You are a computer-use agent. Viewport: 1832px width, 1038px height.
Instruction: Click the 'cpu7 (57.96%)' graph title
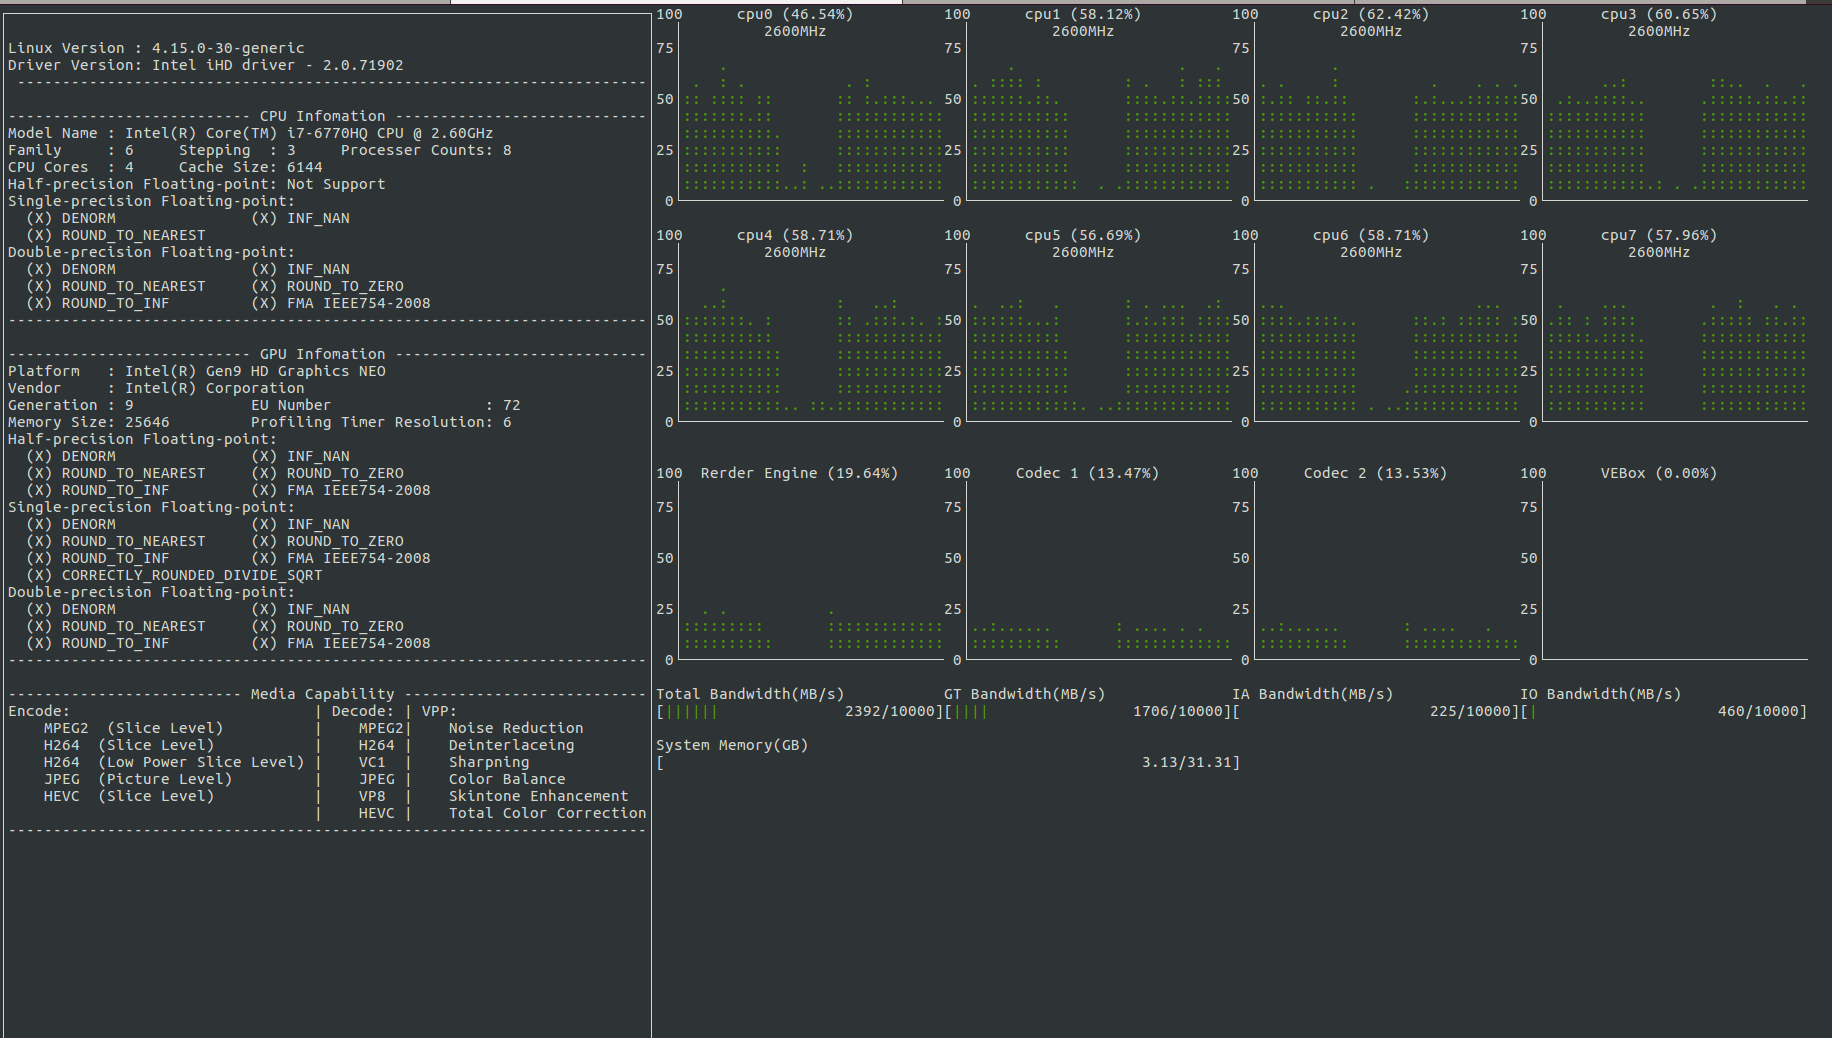coord(1659,235)
